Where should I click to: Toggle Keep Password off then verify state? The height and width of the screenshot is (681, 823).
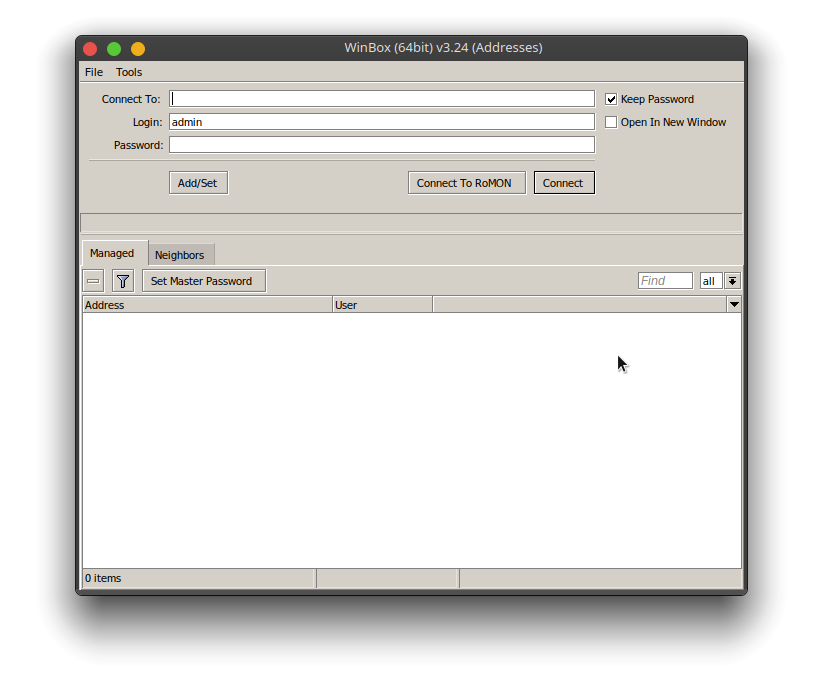pyautogui.click(x=611, y=98)
